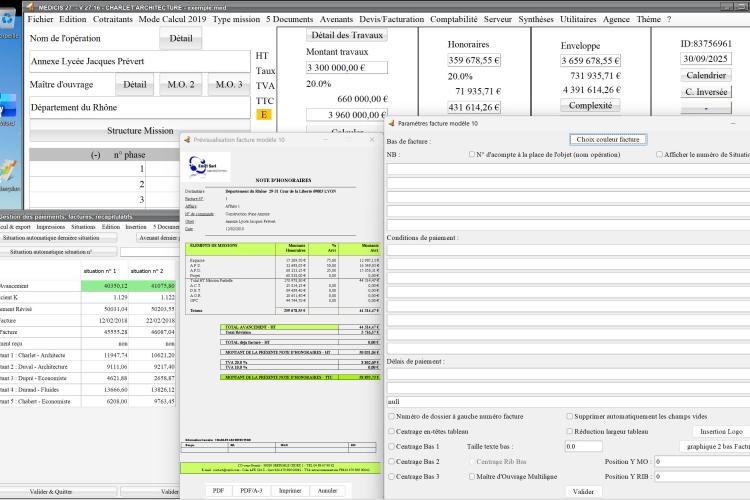Viewport: 750px width, 500px height.
Task: Click Annuler in the invoice preview
Action: [x=327, y=491]
